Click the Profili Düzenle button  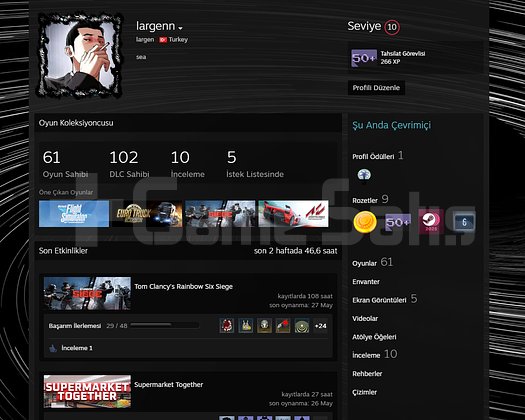point(376,88)
